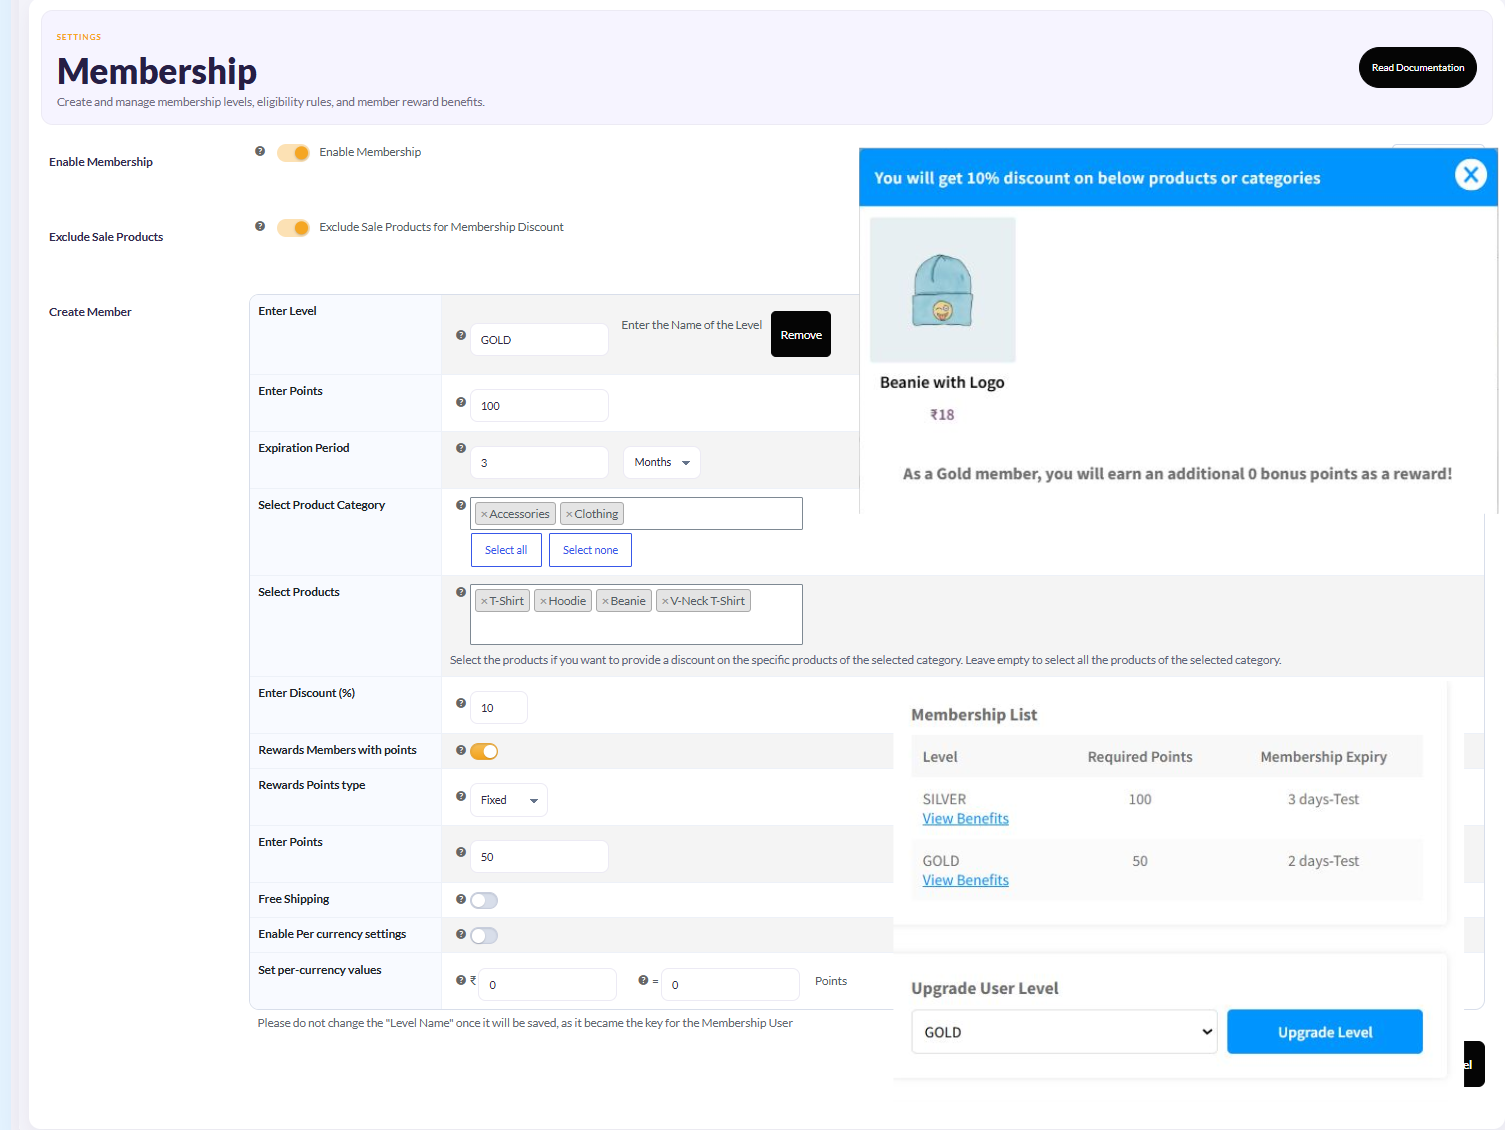Remove the Hoodie product tag
Image resolution: width=1505 pixels, height=1130 pixels.
point(543,601)
